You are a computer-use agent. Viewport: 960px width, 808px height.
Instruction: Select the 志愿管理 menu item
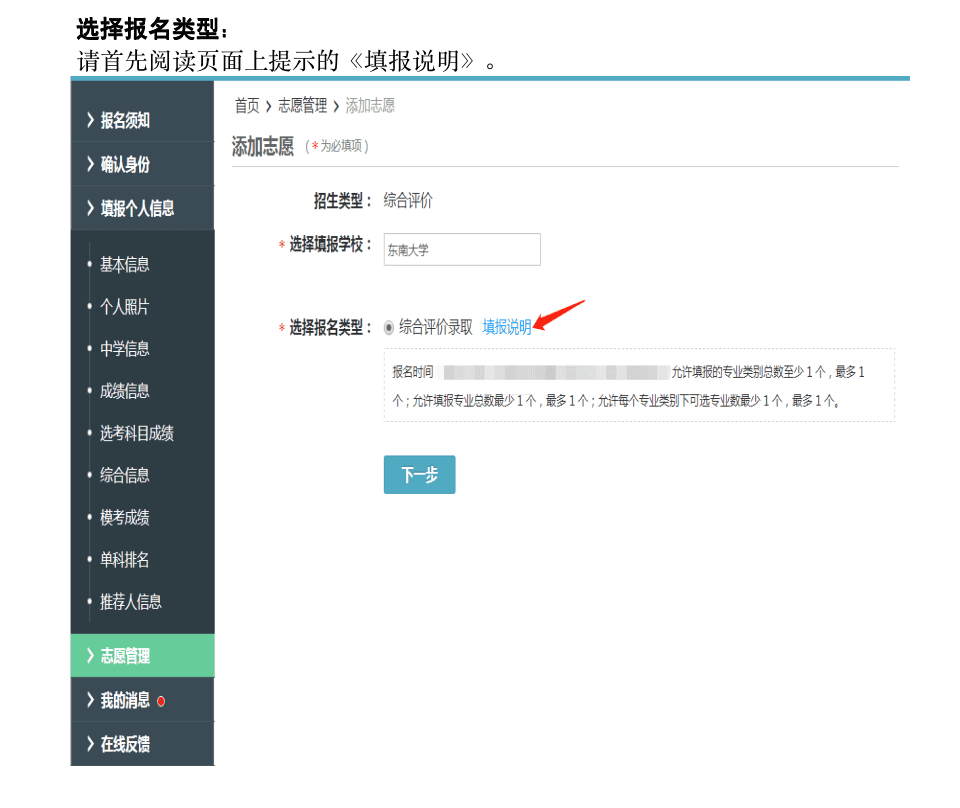coord(125,657)
